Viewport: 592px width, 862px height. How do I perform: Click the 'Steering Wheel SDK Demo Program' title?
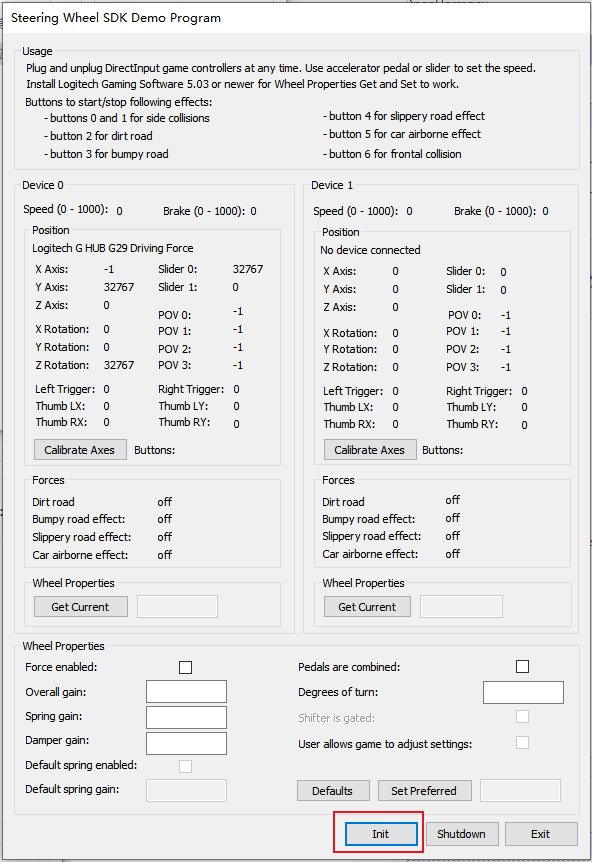click(116, 18)
